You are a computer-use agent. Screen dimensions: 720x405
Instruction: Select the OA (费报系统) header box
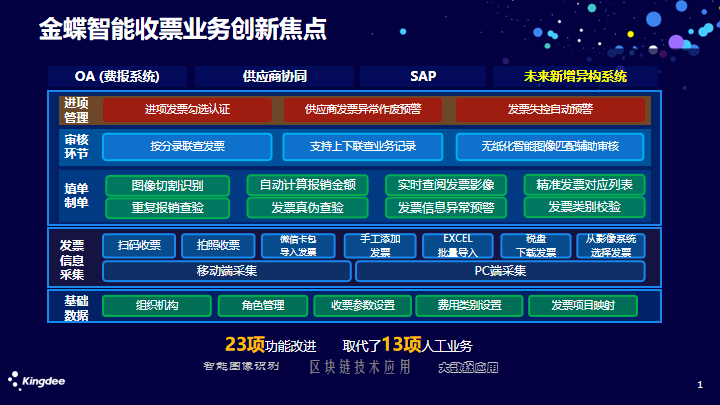tap(117, 76)
